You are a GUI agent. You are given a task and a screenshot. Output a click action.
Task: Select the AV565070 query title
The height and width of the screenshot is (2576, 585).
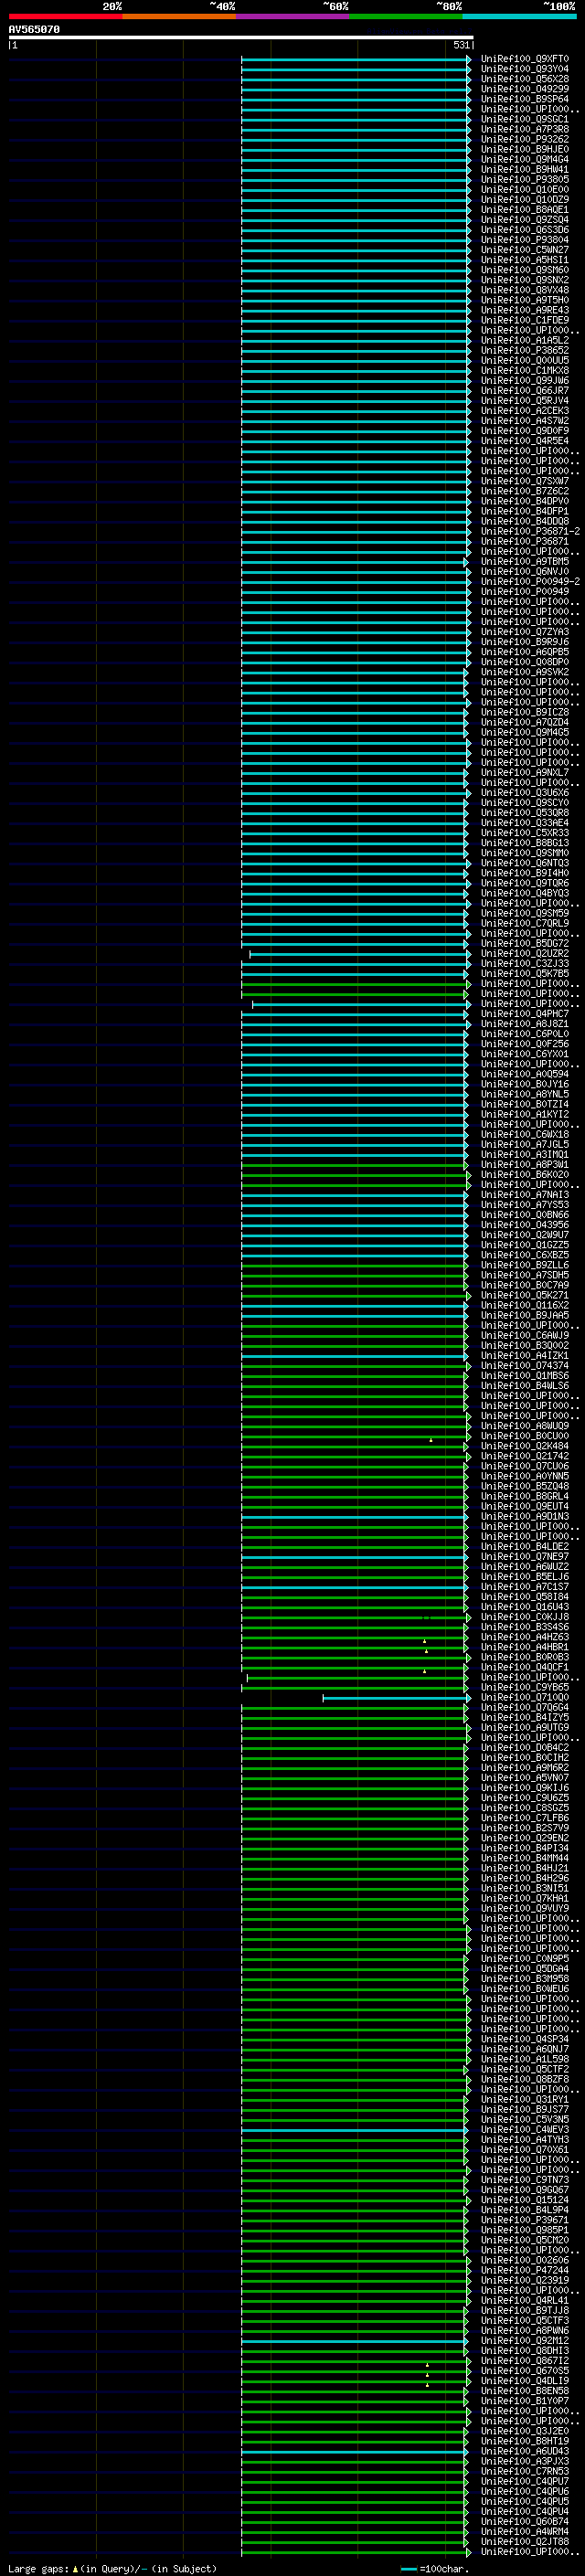tap(34, 30)
